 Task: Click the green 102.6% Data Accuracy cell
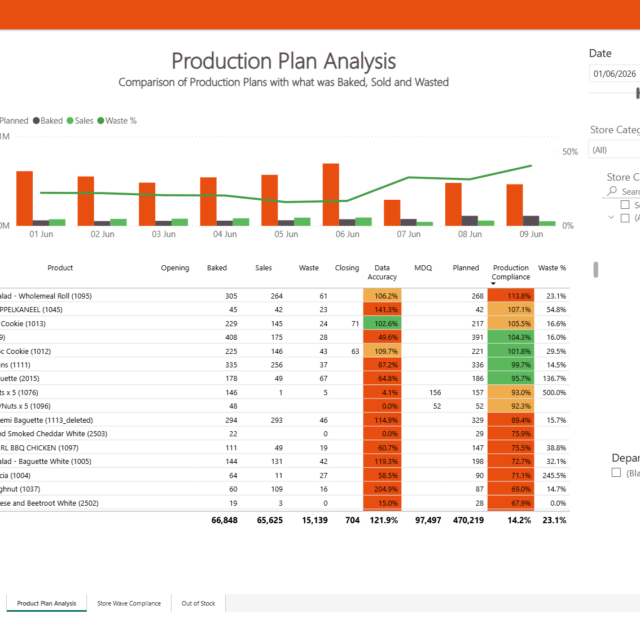click(x=382, y=324)
